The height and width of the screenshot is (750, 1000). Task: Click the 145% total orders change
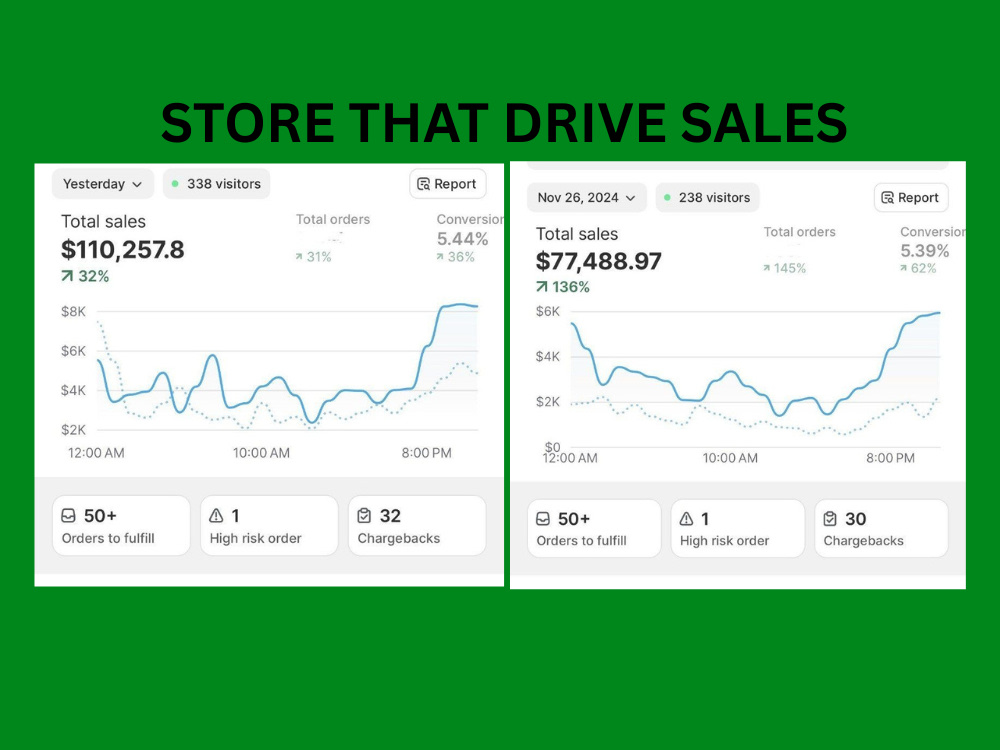[x=784, y=268]
